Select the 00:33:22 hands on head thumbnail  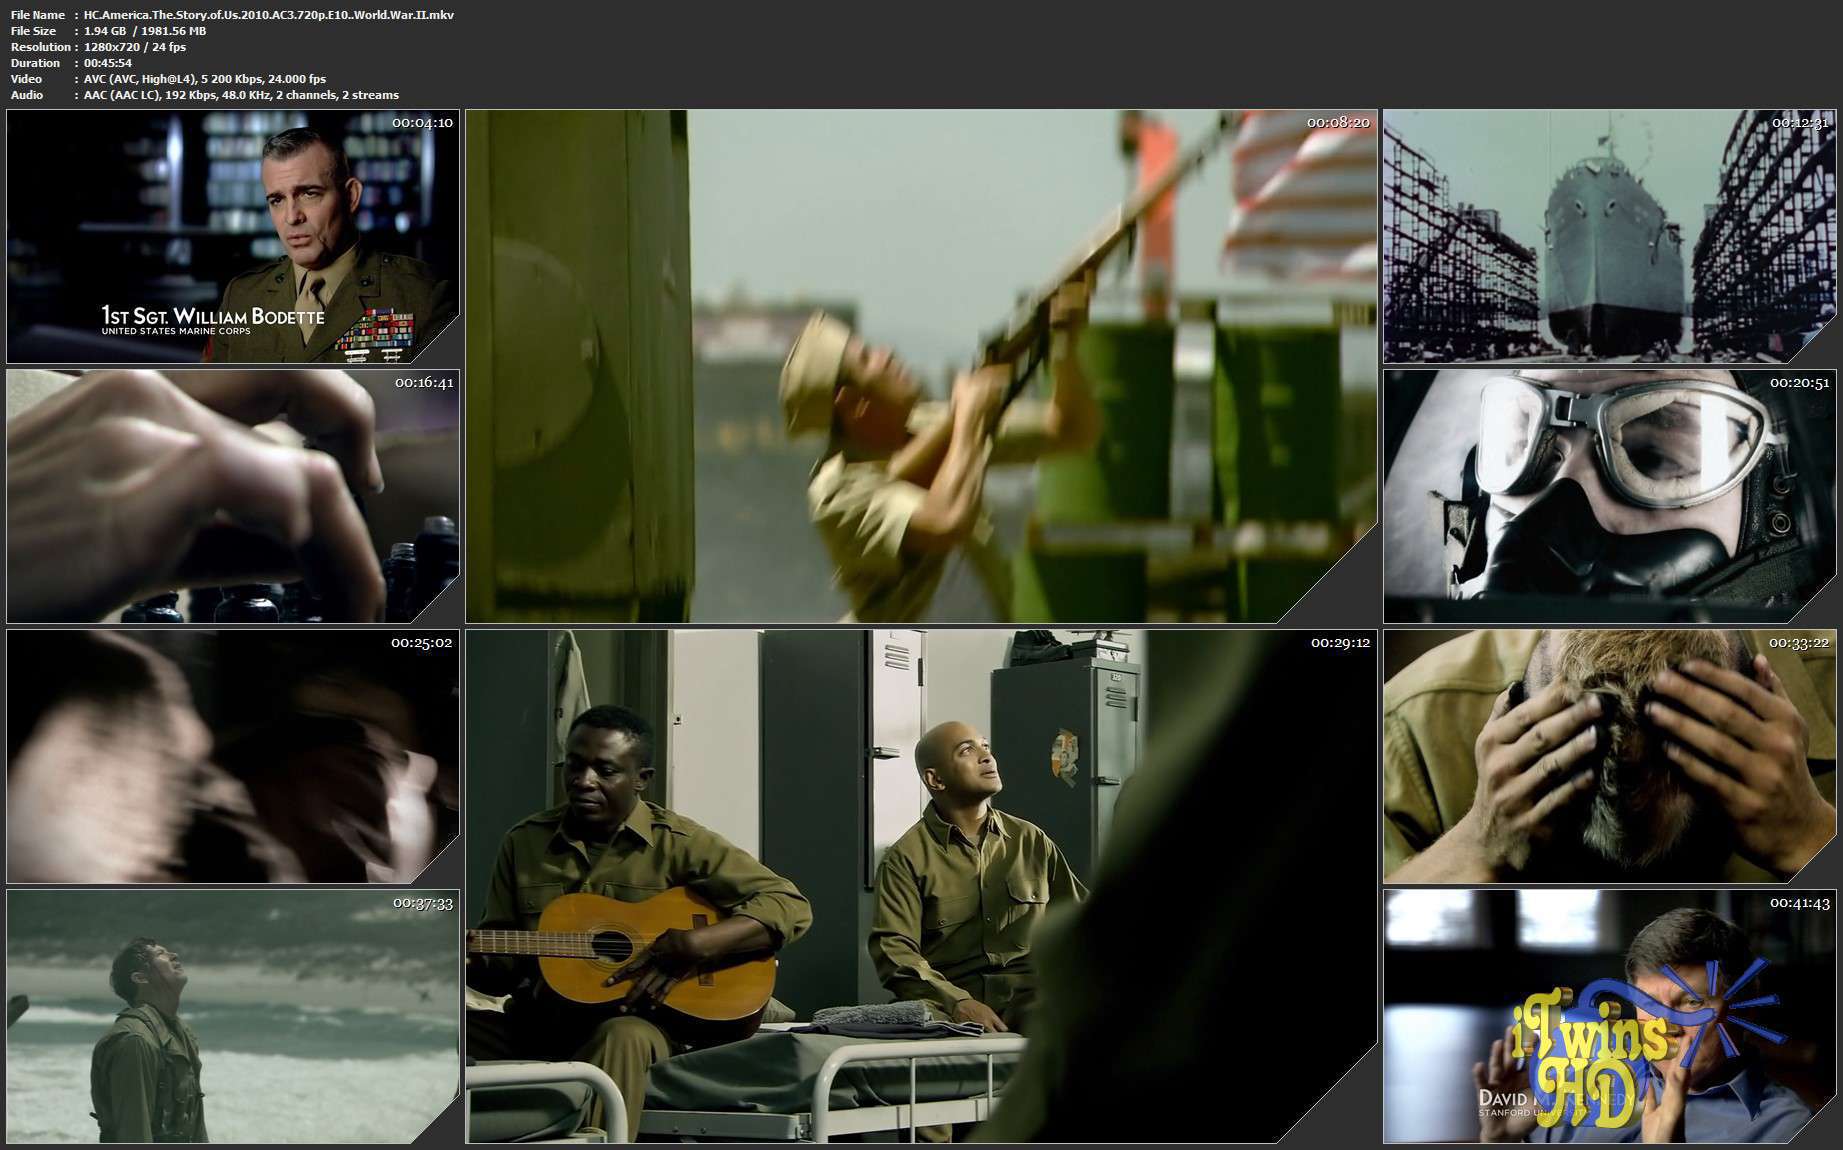tap(1610, 756)
